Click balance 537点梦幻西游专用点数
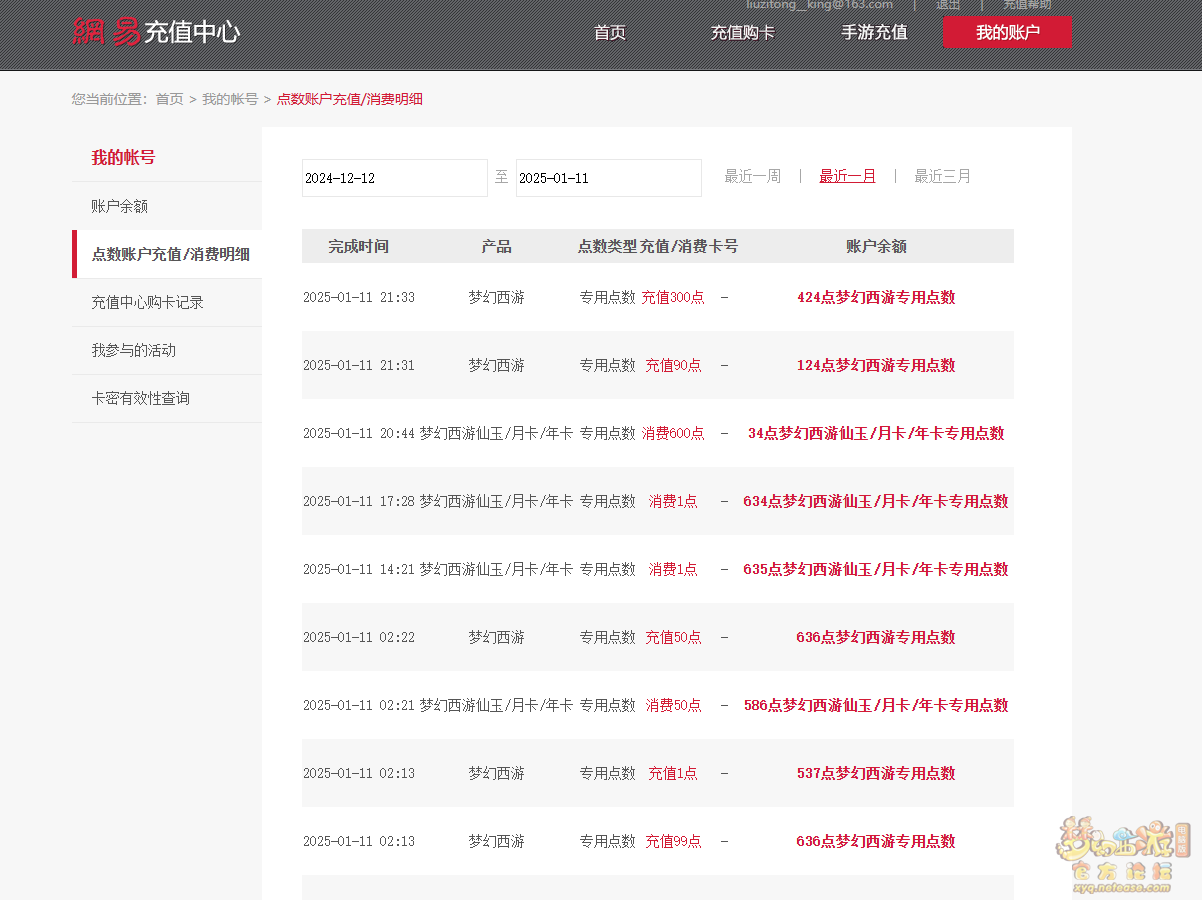The image size is (1202, 900). 876,773
